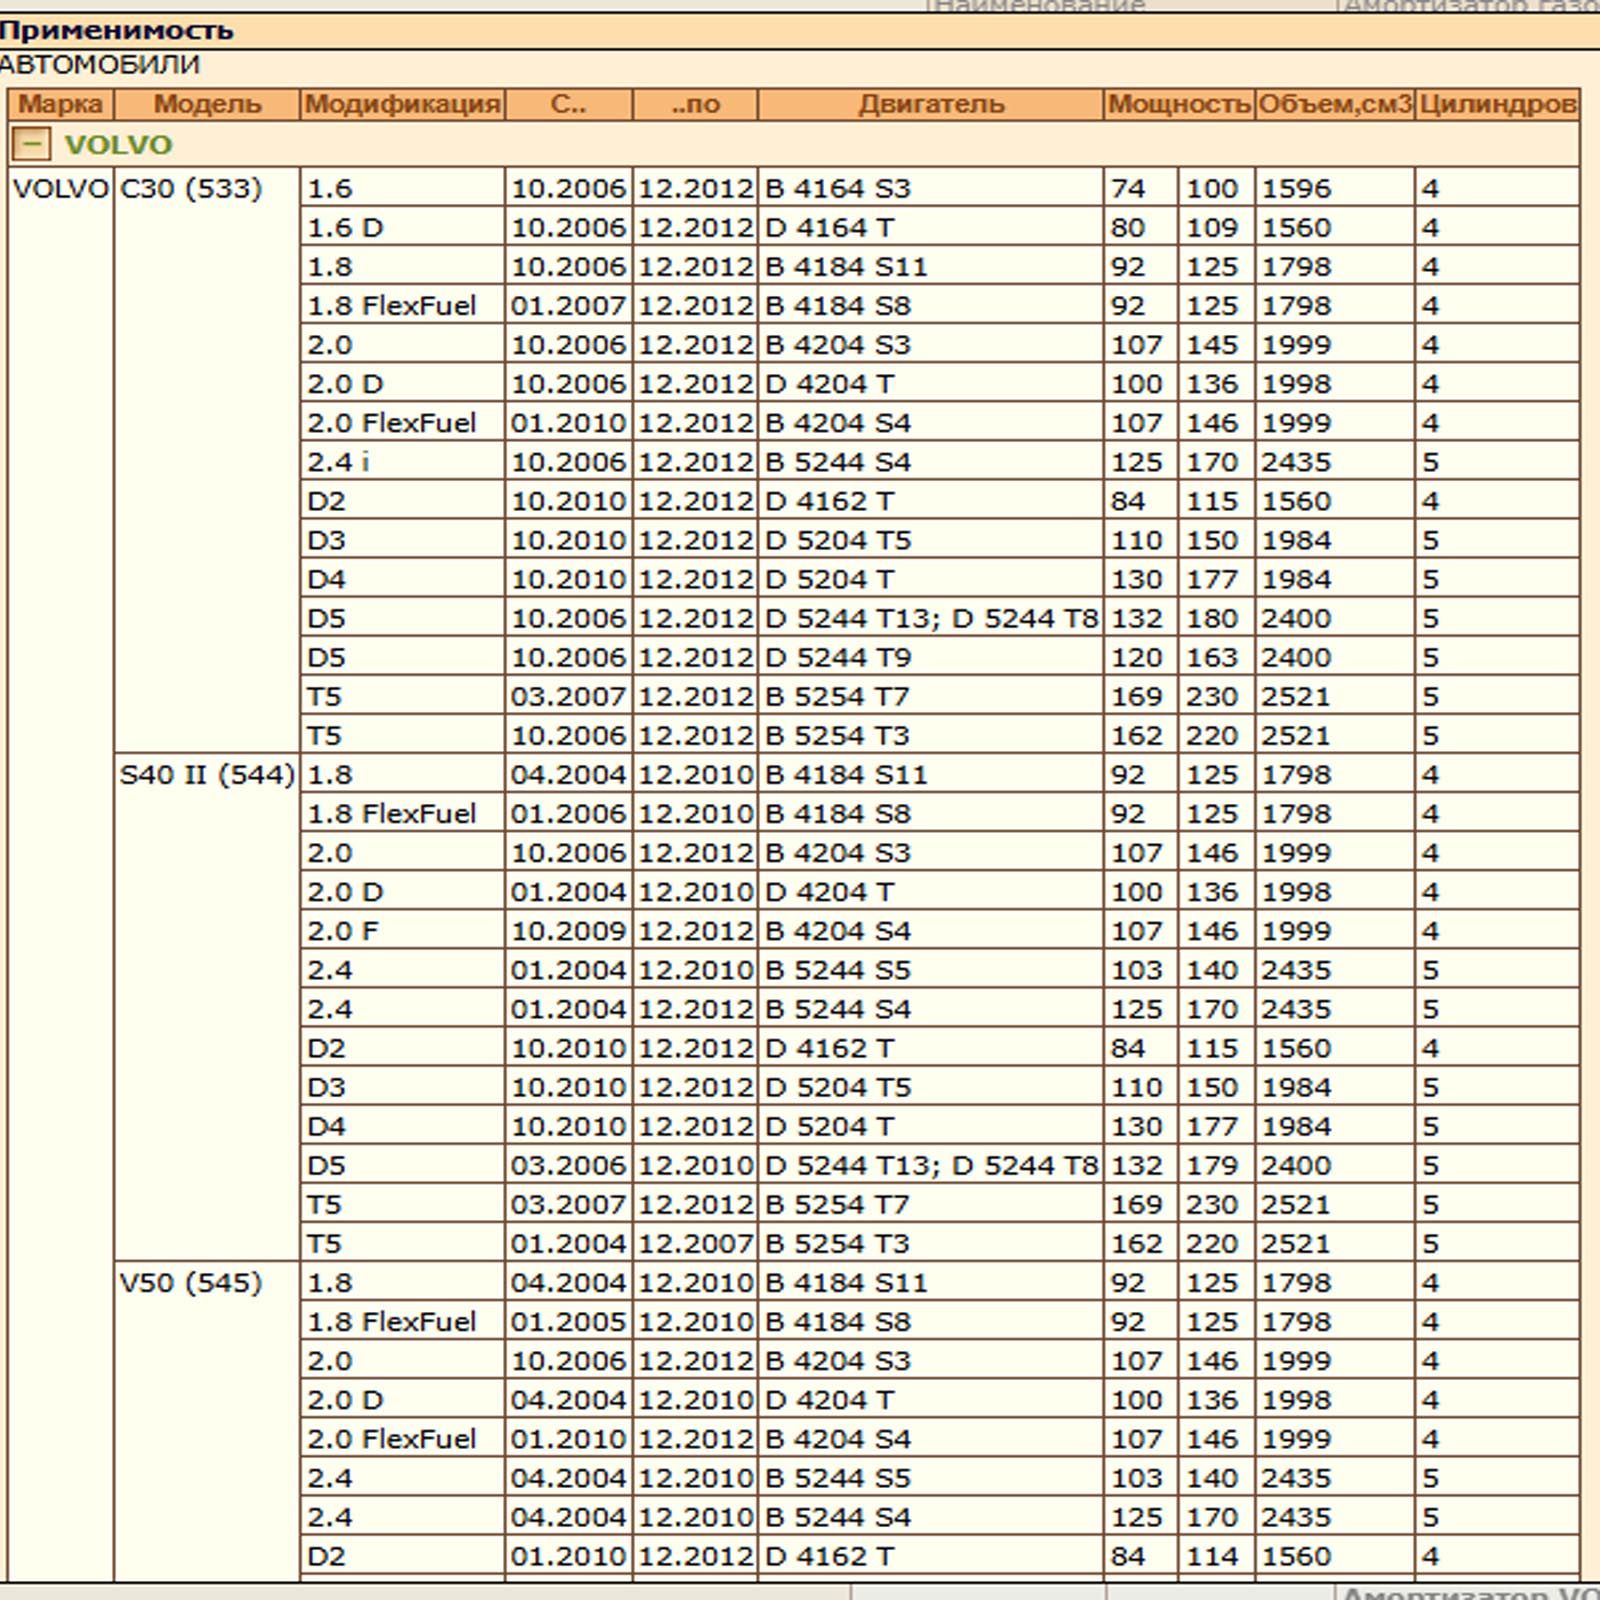The width and height of the screenshot is (1600, 1600).
Task: Collapse the VOLVO group with the minus icon
Action: pyautogui.click(x=31, y=145)
